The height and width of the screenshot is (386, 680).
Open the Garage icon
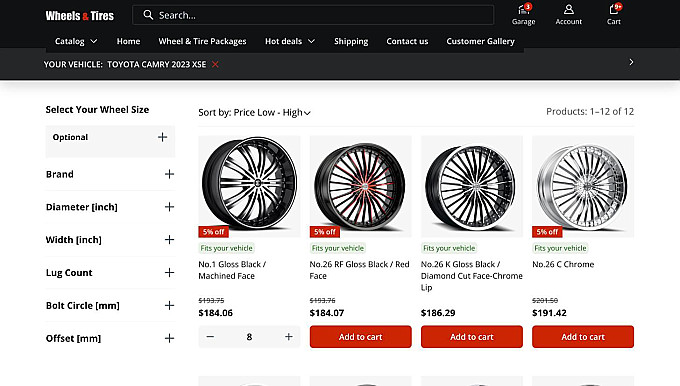523,14
